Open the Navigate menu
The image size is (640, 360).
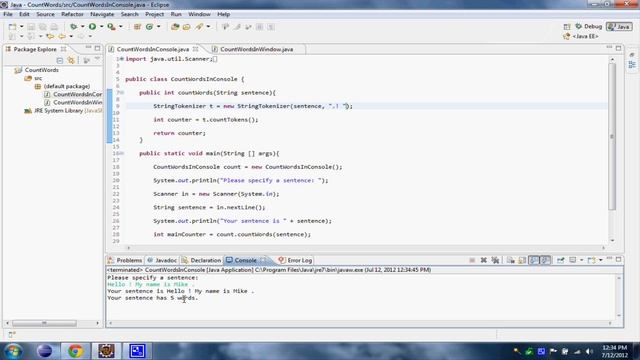[102, 14]
